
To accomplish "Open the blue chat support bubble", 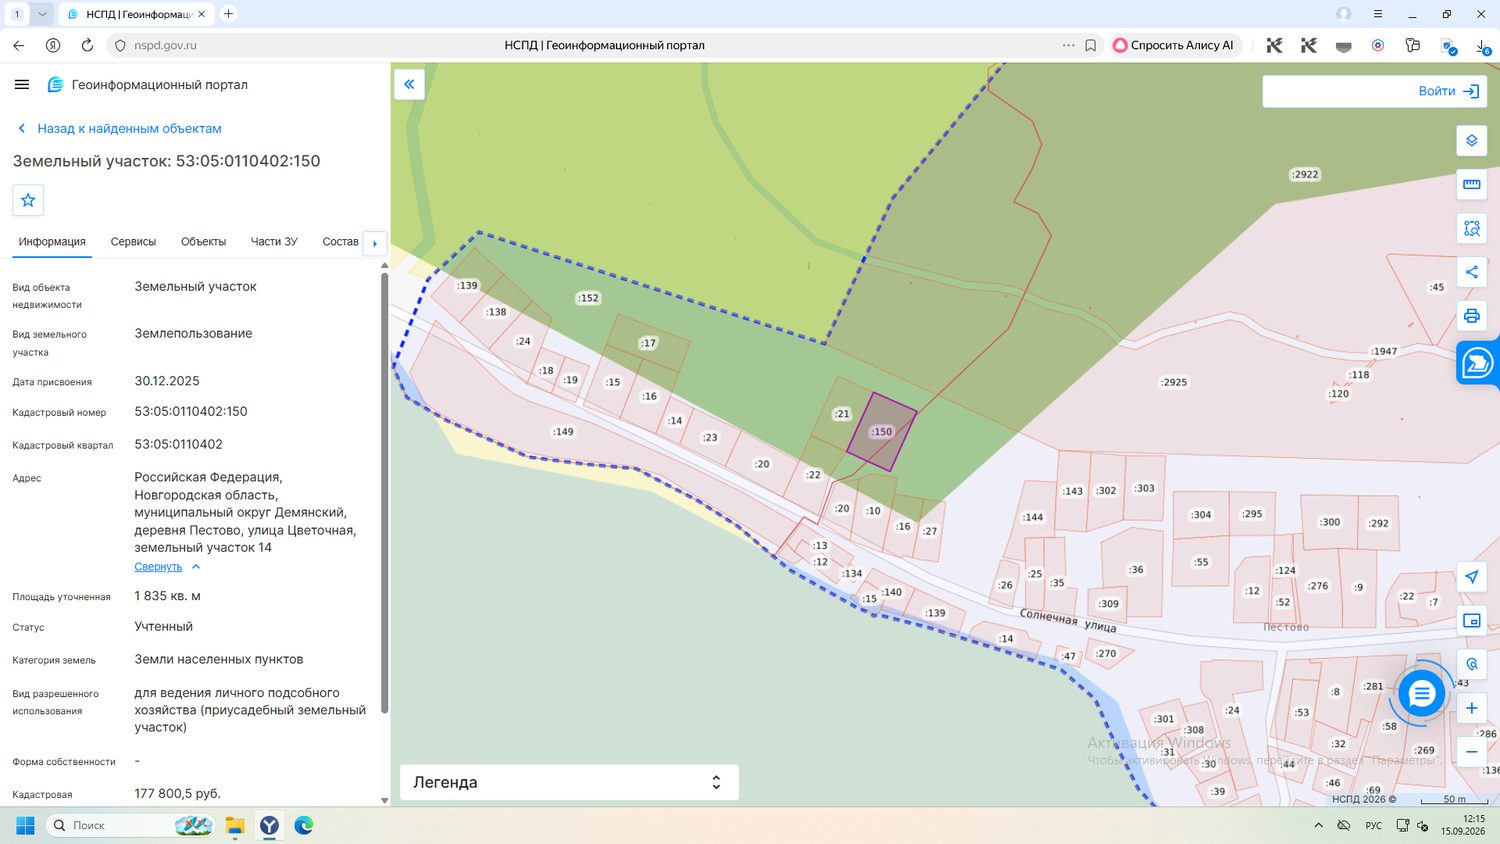I will (1421, 693).
